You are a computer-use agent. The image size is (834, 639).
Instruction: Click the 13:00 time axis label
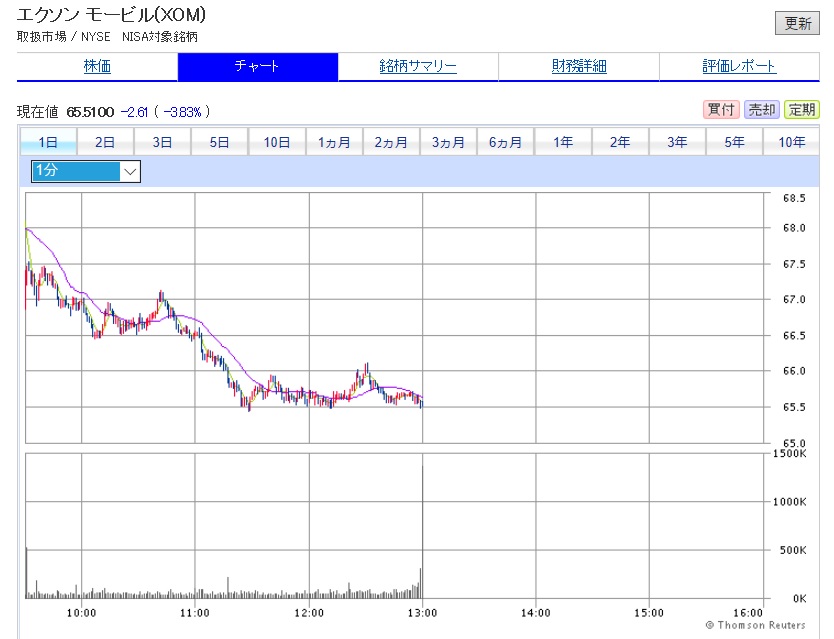422,613
